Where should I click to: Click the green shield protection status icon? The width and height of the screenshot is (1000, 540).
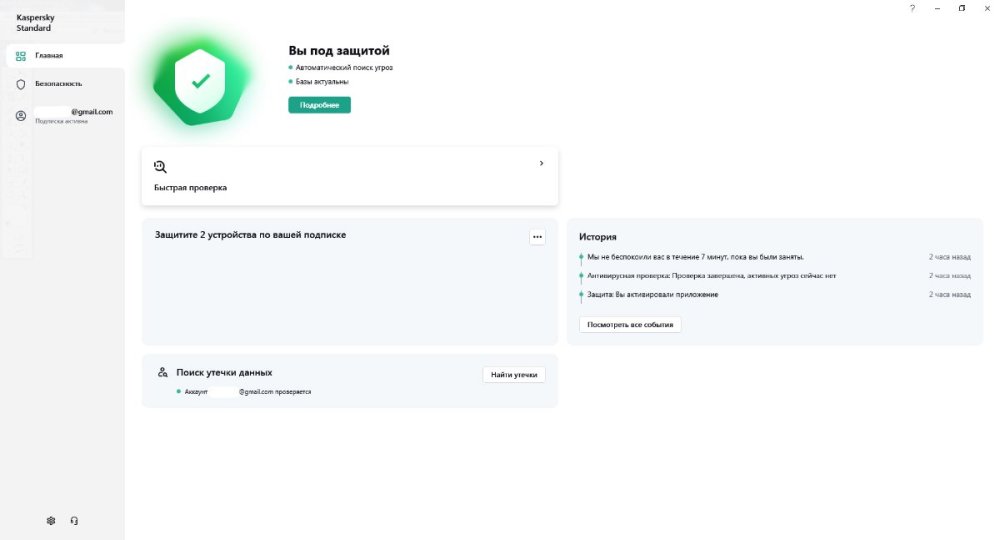coord(200,82)
